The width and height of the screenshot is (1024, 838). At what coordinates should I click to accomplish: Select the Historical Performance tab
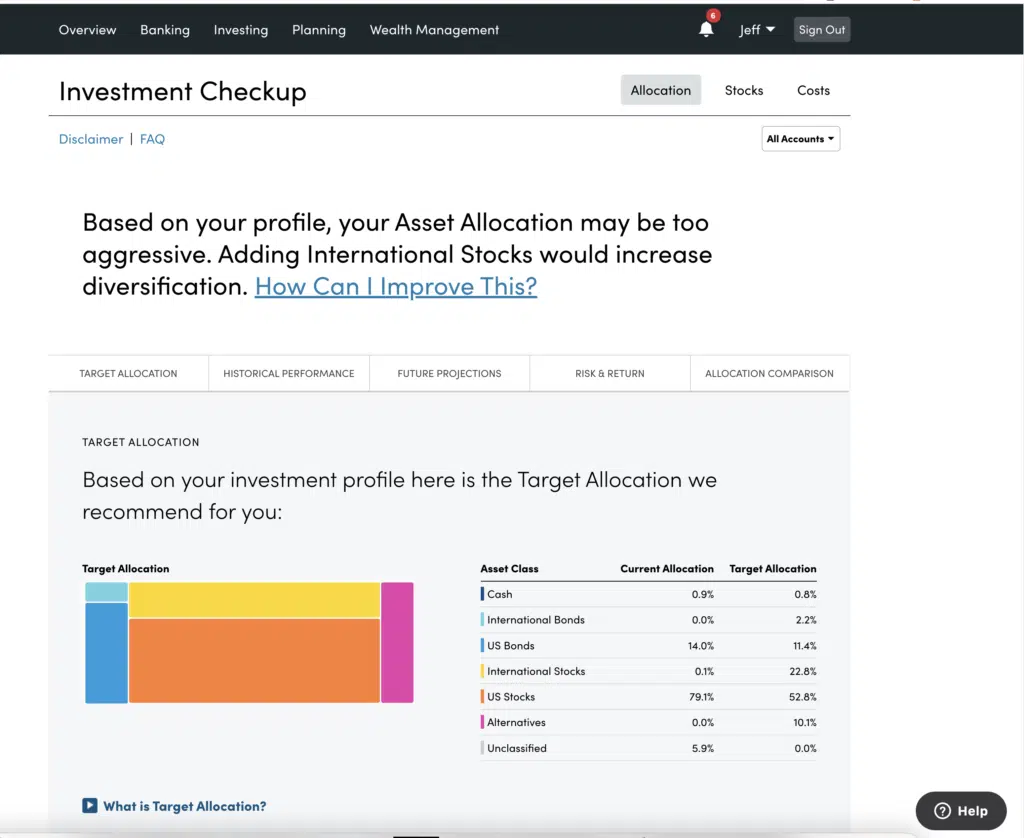(x=289, y=373)
